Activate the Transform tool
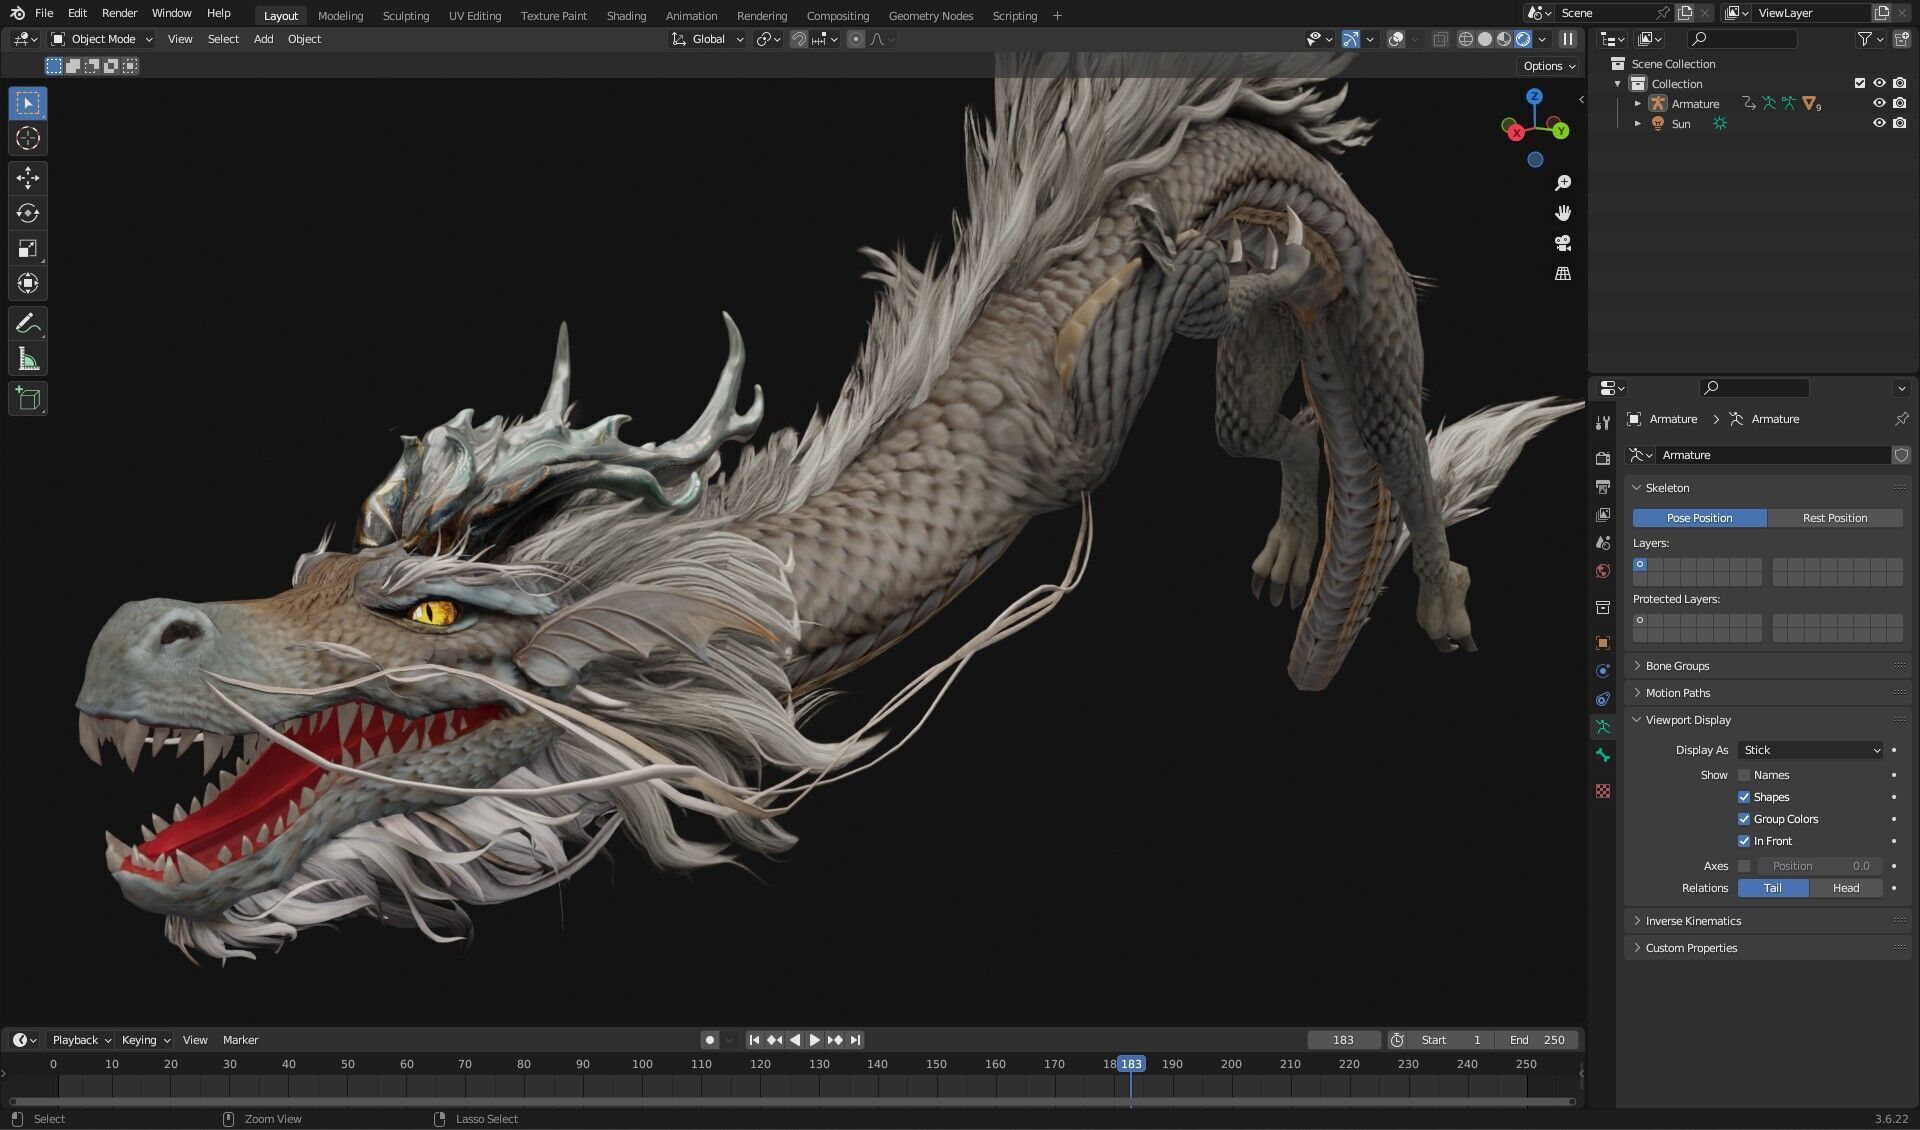Screen dimensions: 1920x1130 pyautogui.click(x=28, y=283)
